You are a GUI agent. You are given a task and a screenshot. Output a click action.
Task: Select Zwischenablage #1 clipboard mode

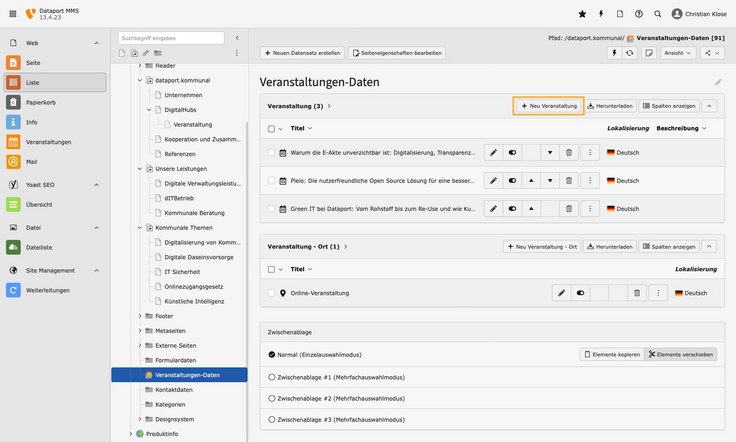coord(272,377)
